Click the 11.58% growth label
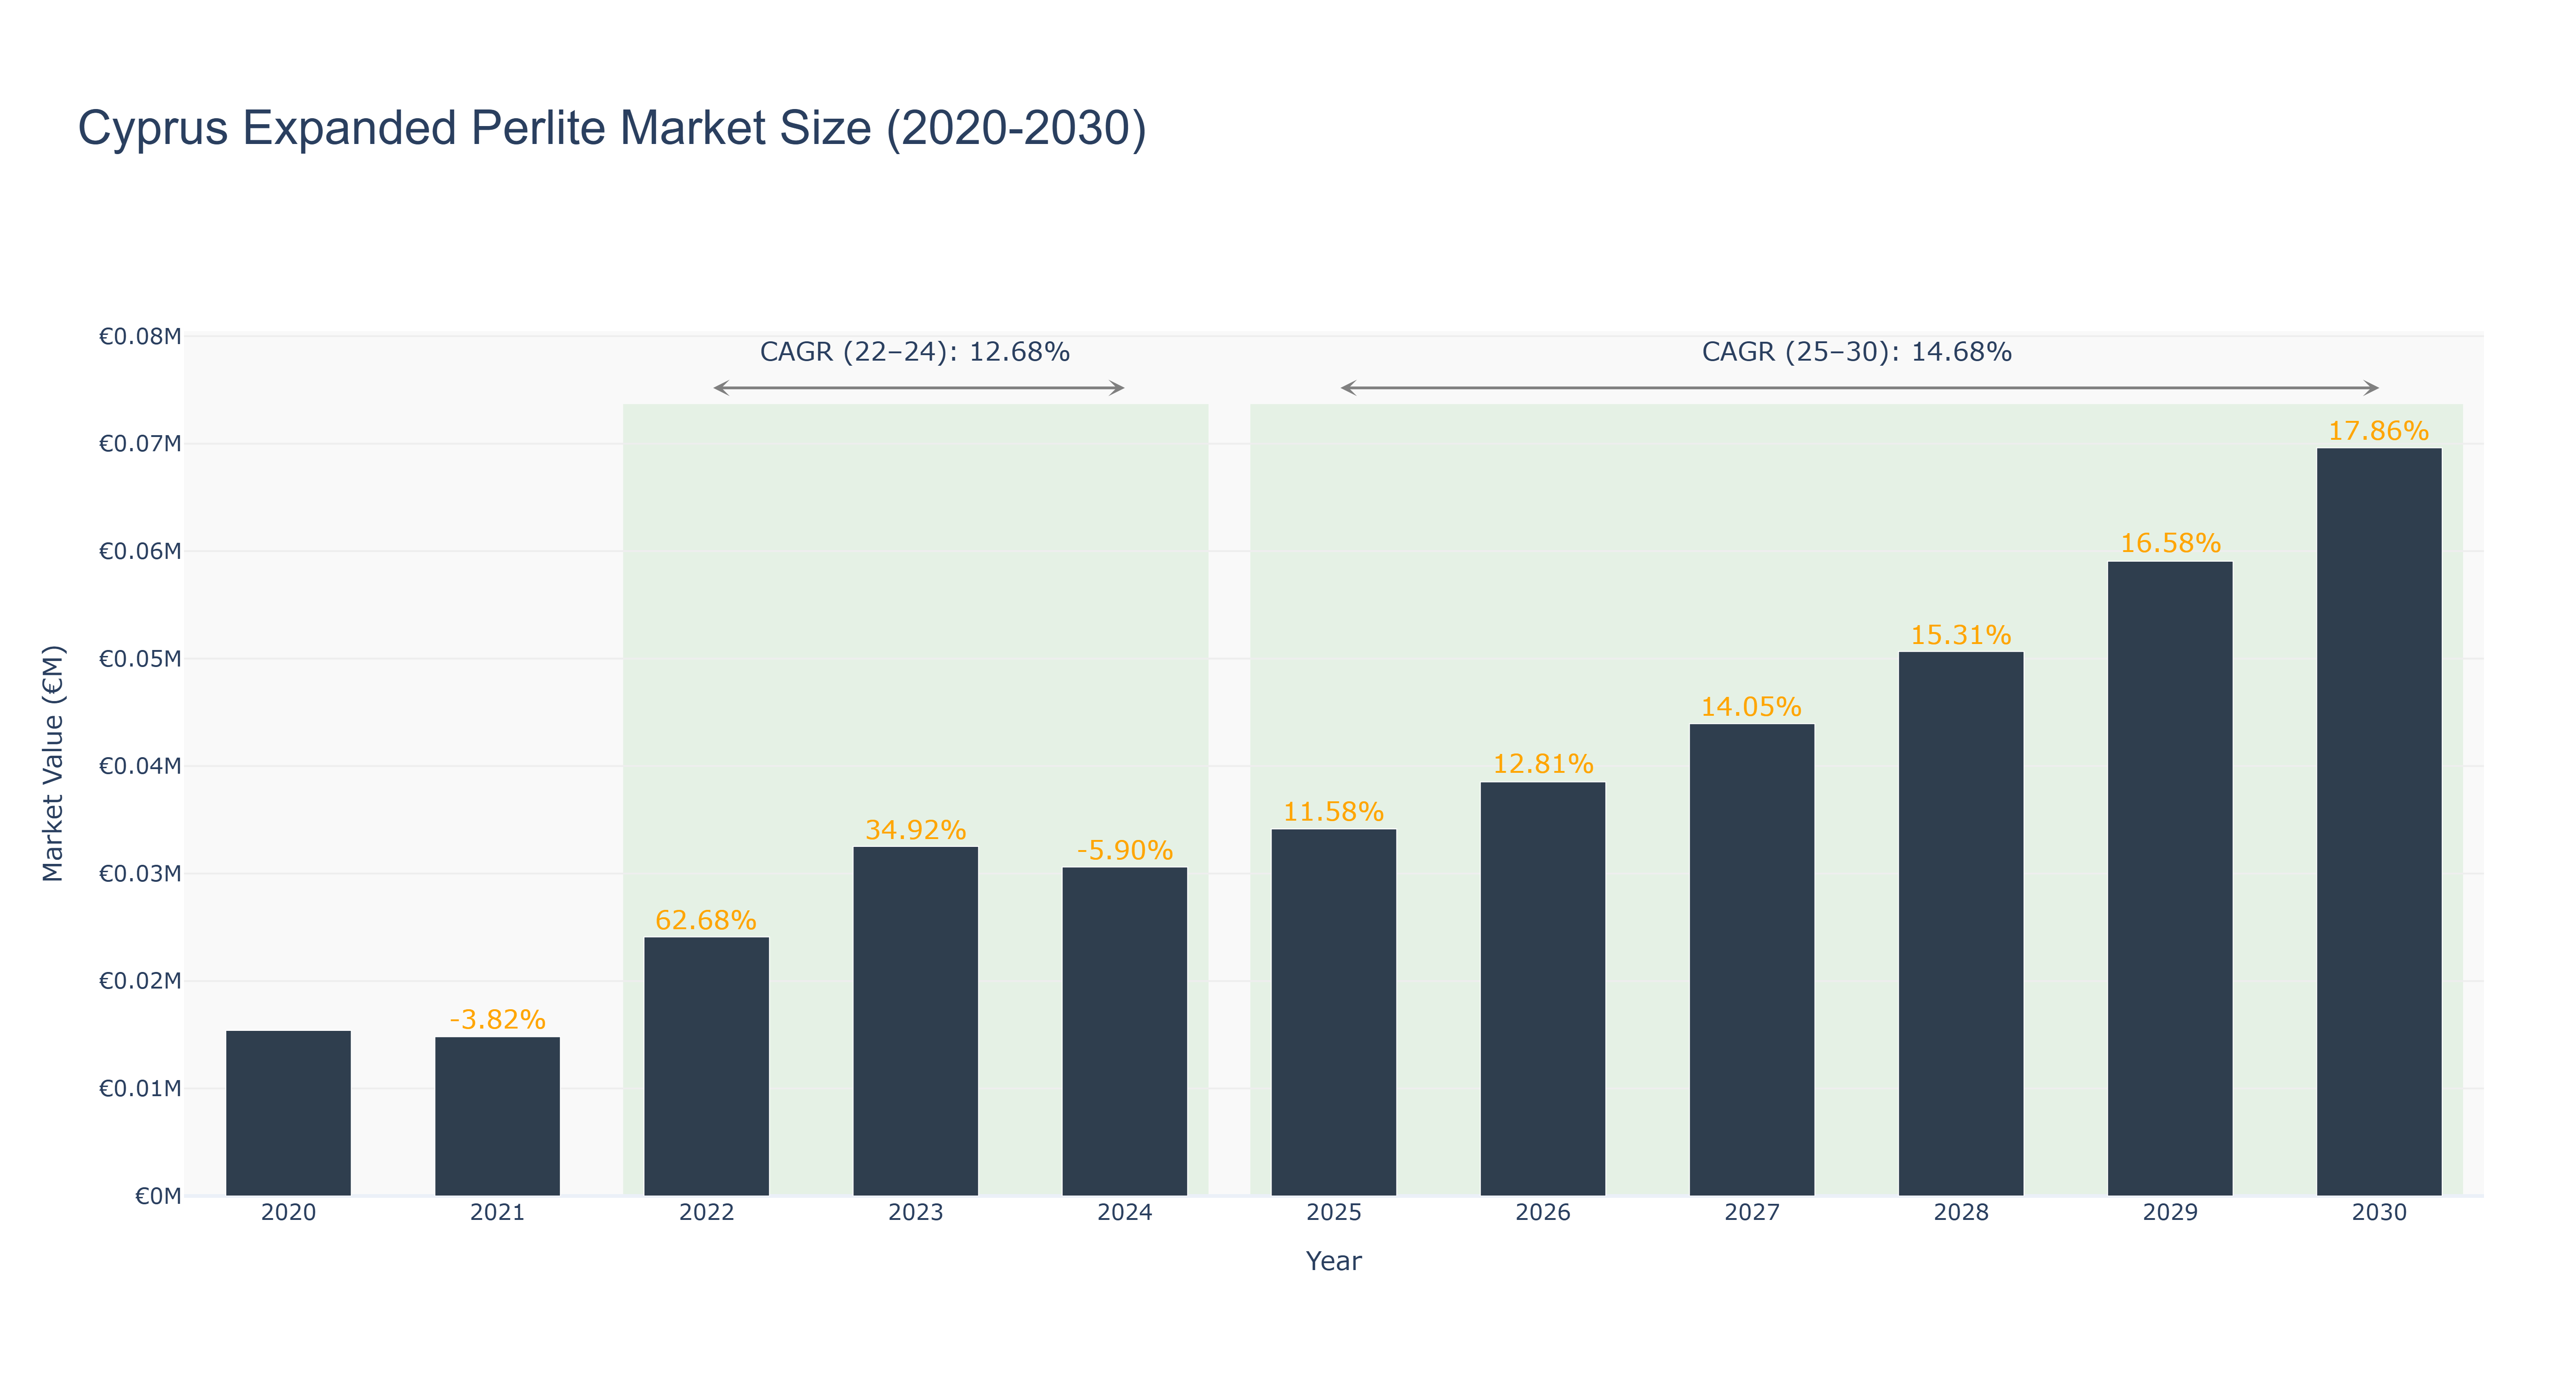Image resolution: width=2576 pixels, height=1380 pixels. click(x=1333, y=812)
